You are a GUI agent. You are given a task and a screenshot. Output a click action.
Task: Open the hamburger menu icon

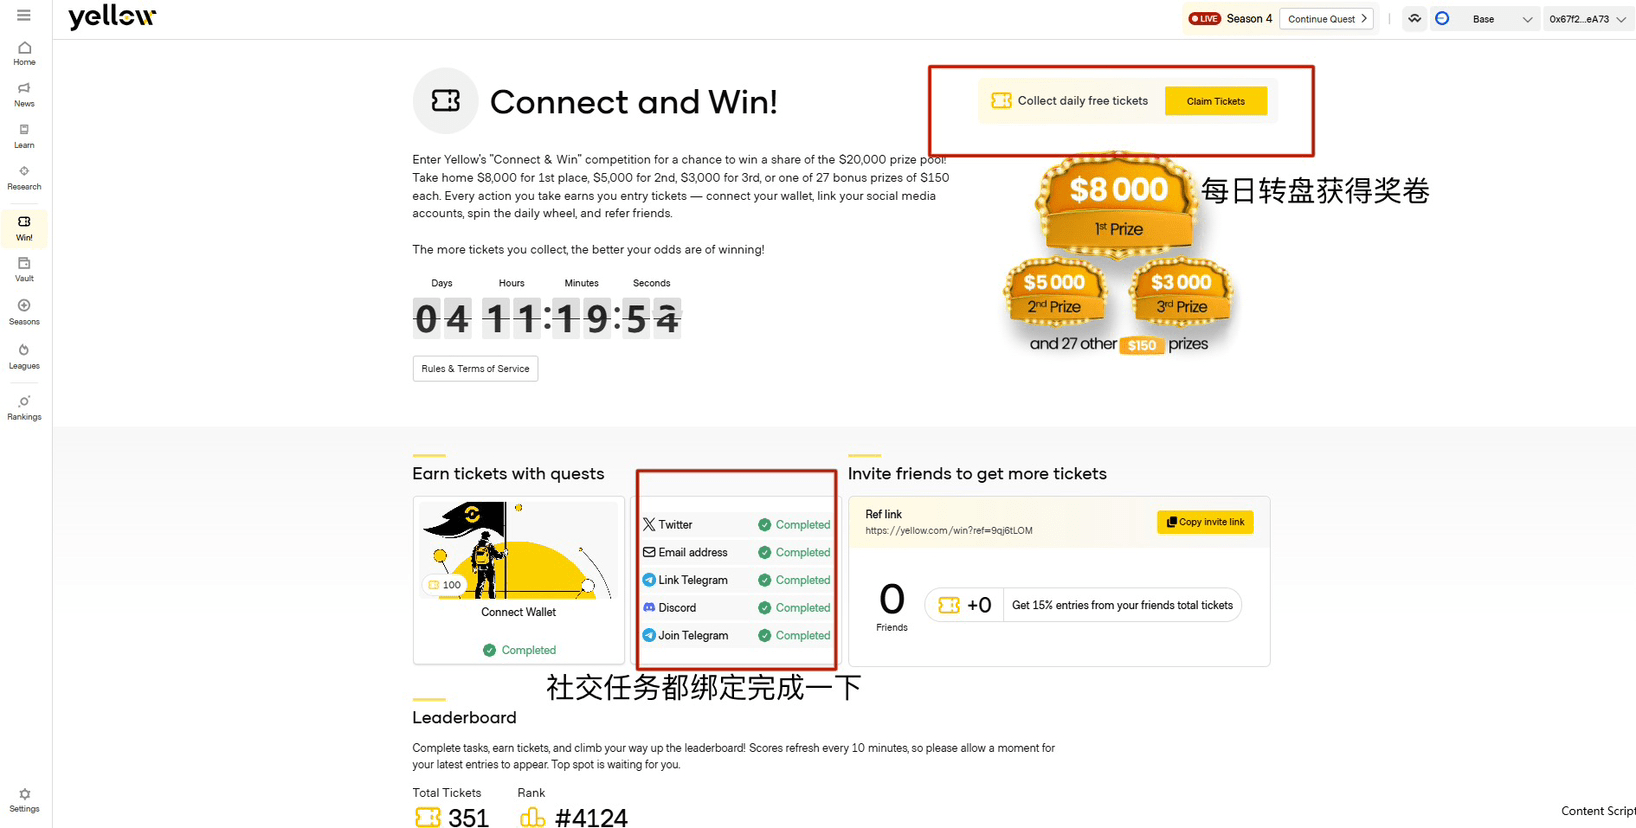click(24, 15)
